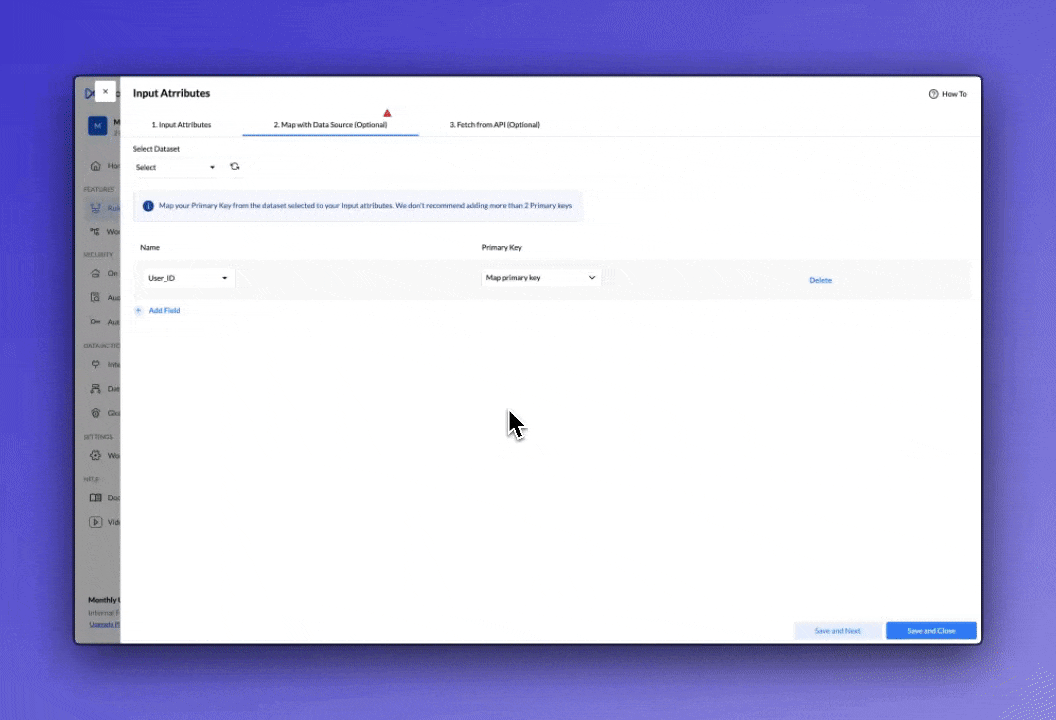Click the Add Field link
The width and height of the screenshot is (1056, 720).
click(x=164, y=311)
